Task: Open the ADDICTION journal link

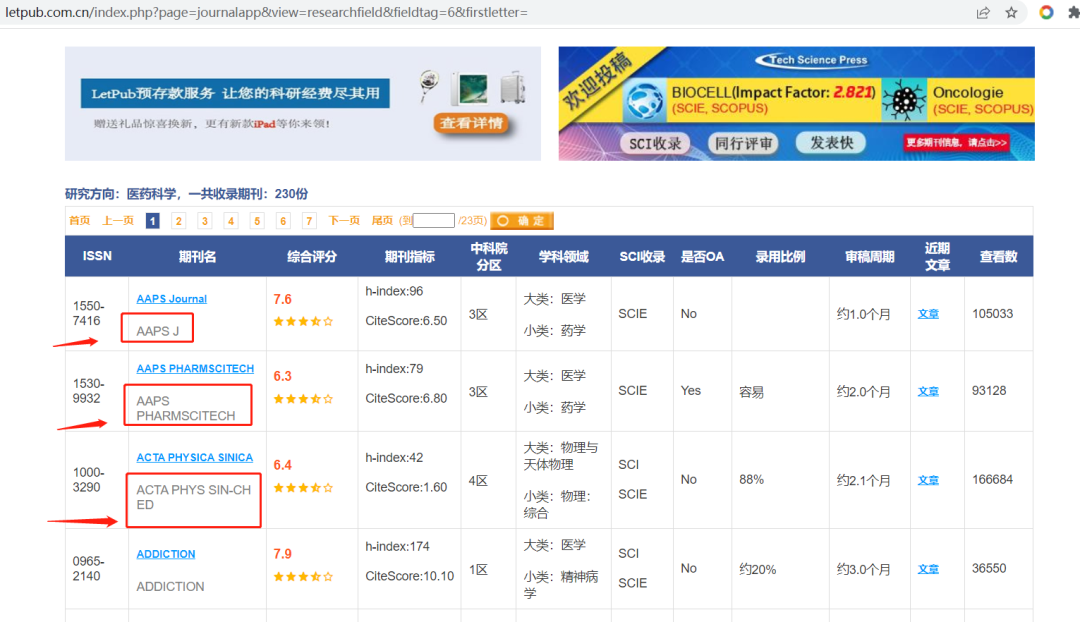Action: click(165, 554)
